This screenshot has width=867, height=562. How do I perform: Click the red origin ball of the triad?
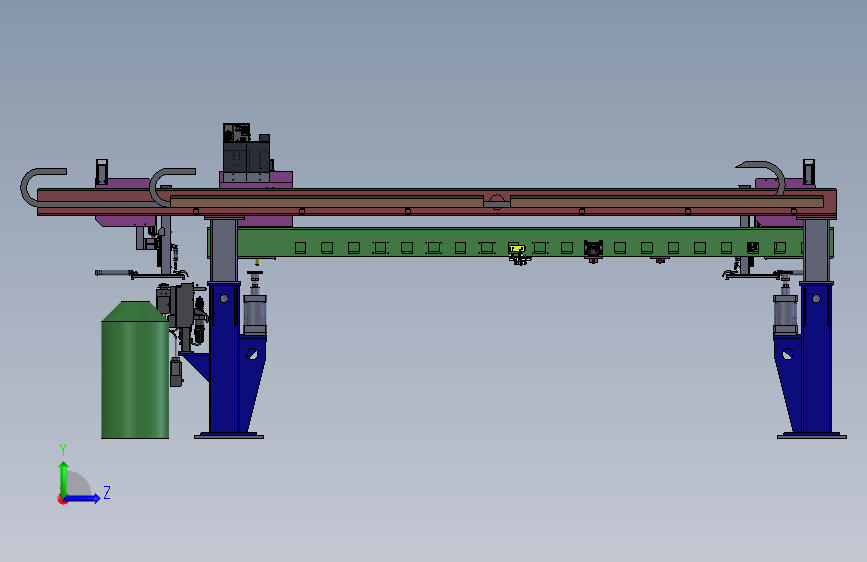click(62, 499)
